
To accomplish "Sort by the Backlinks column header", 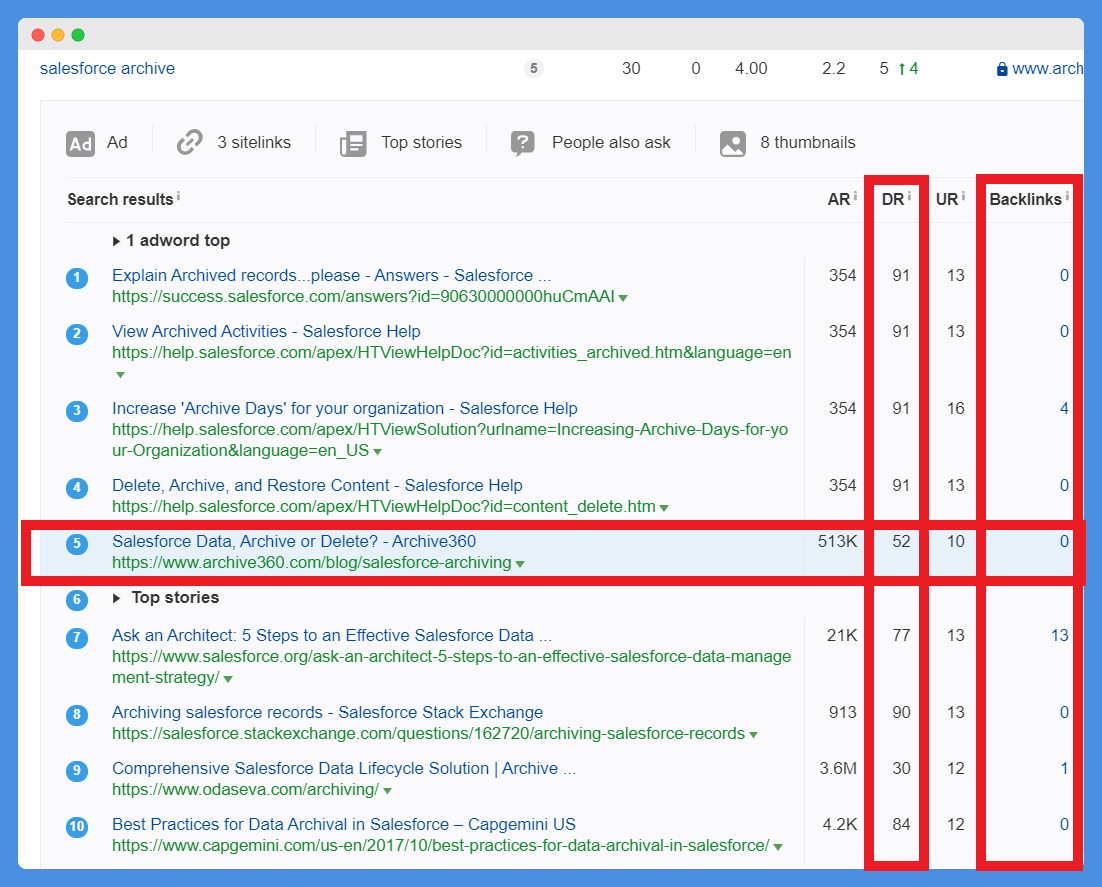I will pos(1025,200).
